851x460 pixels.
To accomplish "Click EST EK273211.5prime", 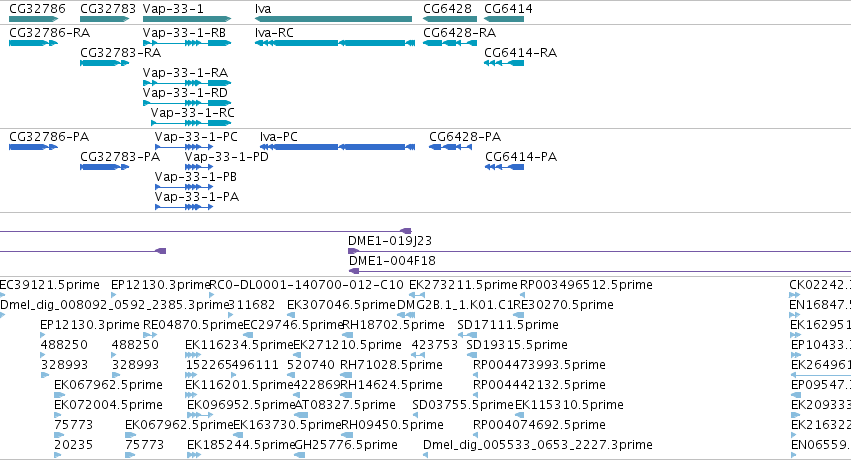I will [x=417, y=295].
